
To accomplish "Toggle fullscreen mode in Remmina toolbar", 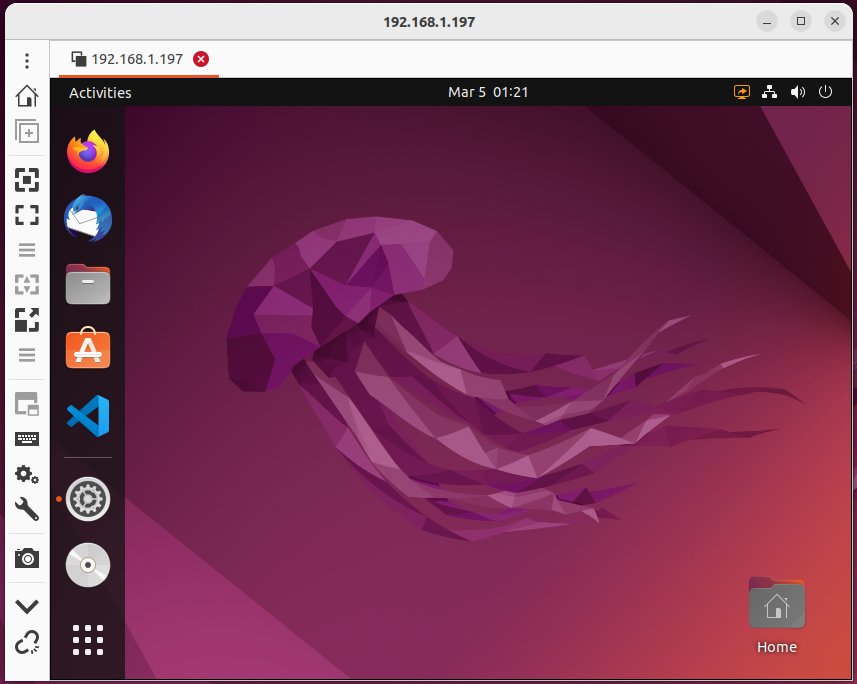I will (x=27, y=215).
